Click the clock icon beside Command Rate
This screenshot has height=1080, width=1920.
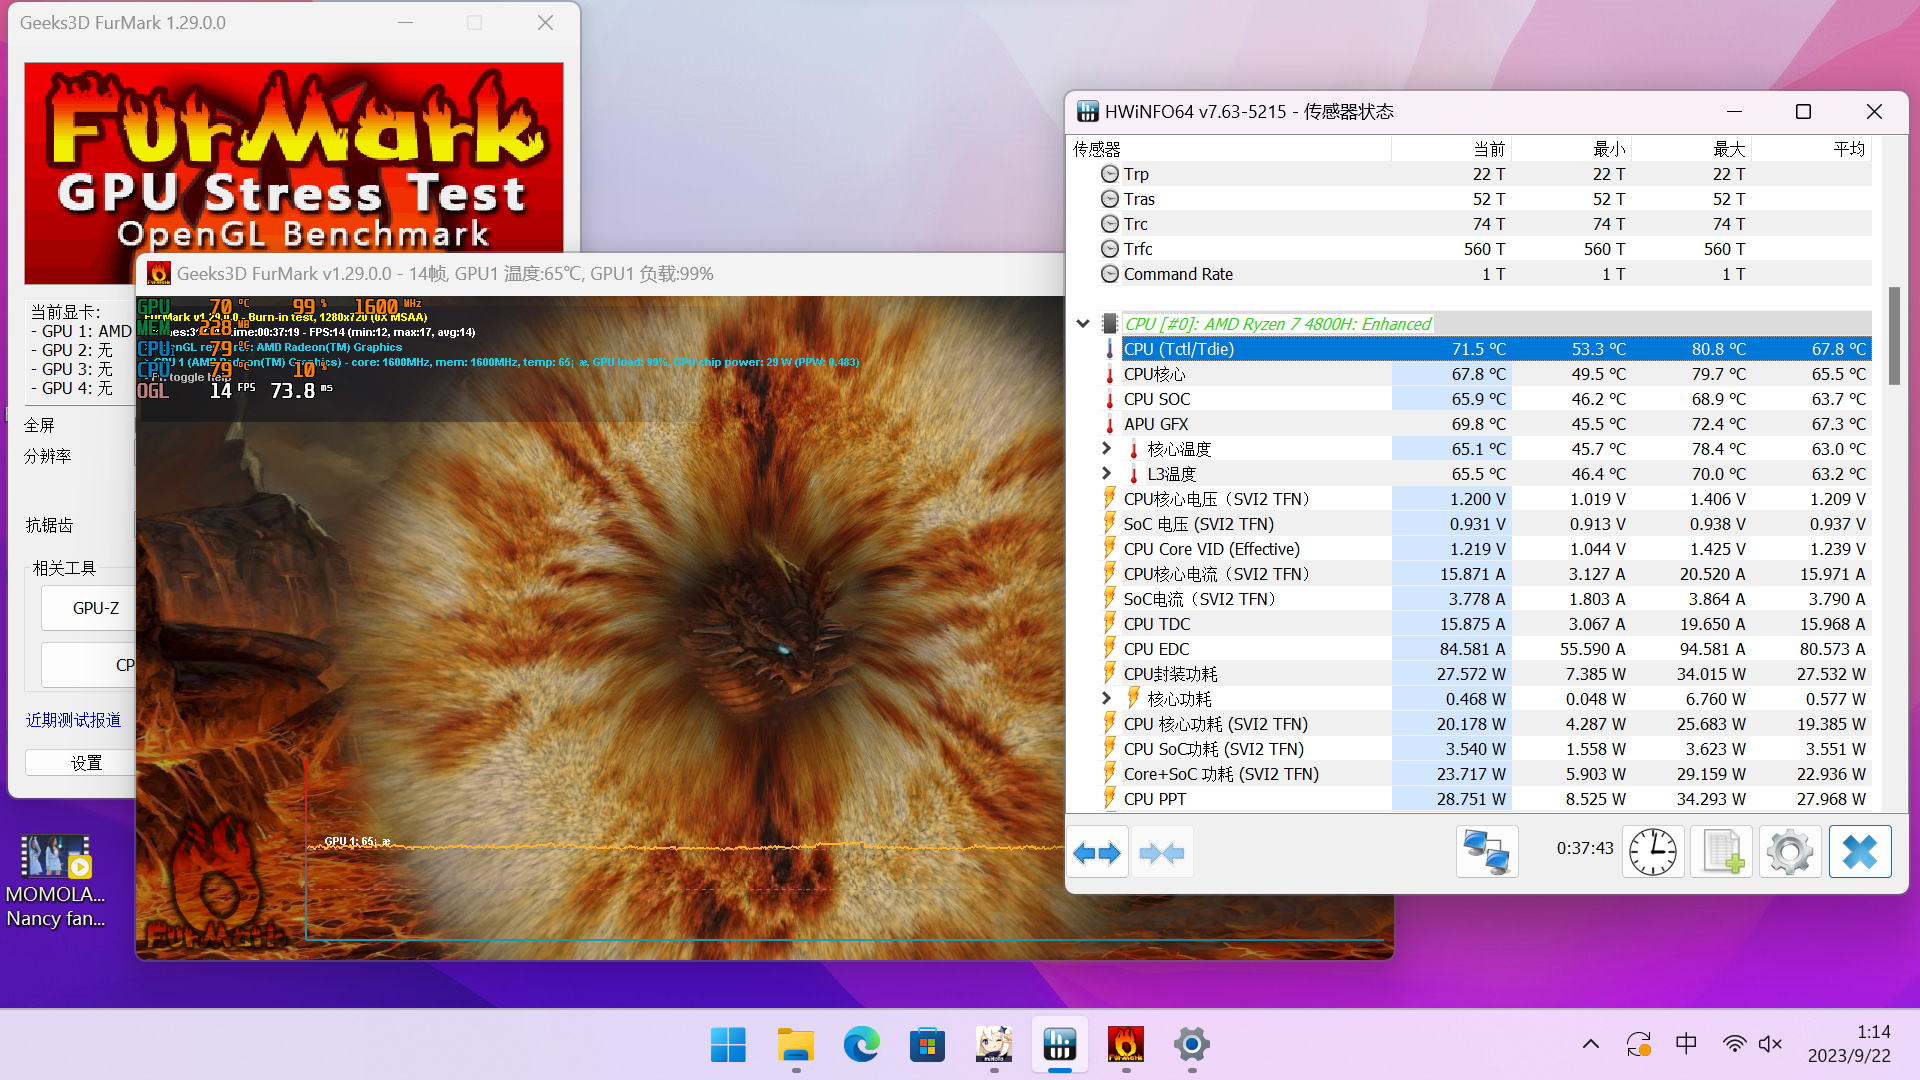1109,274
